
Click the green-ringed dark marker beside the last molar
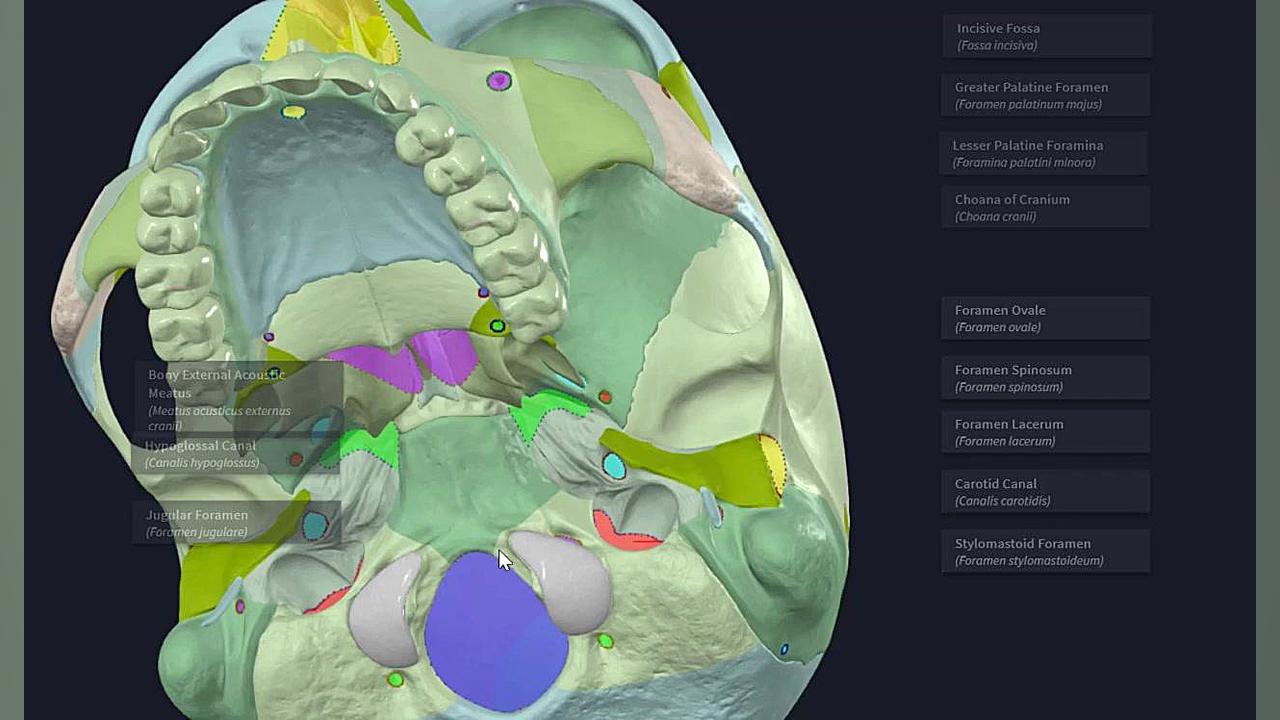[x=497, y=326]
